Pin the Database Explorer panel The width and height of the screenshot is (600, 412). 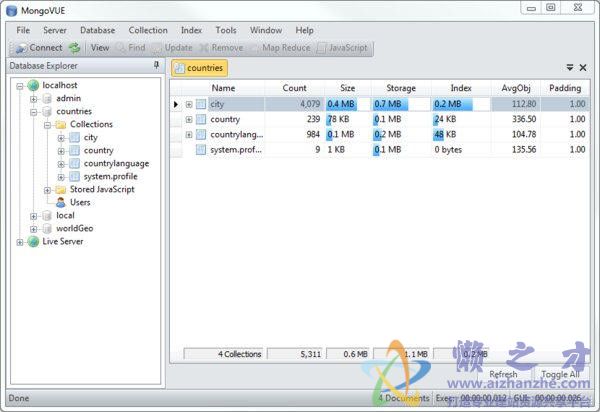tap(156, 65)
